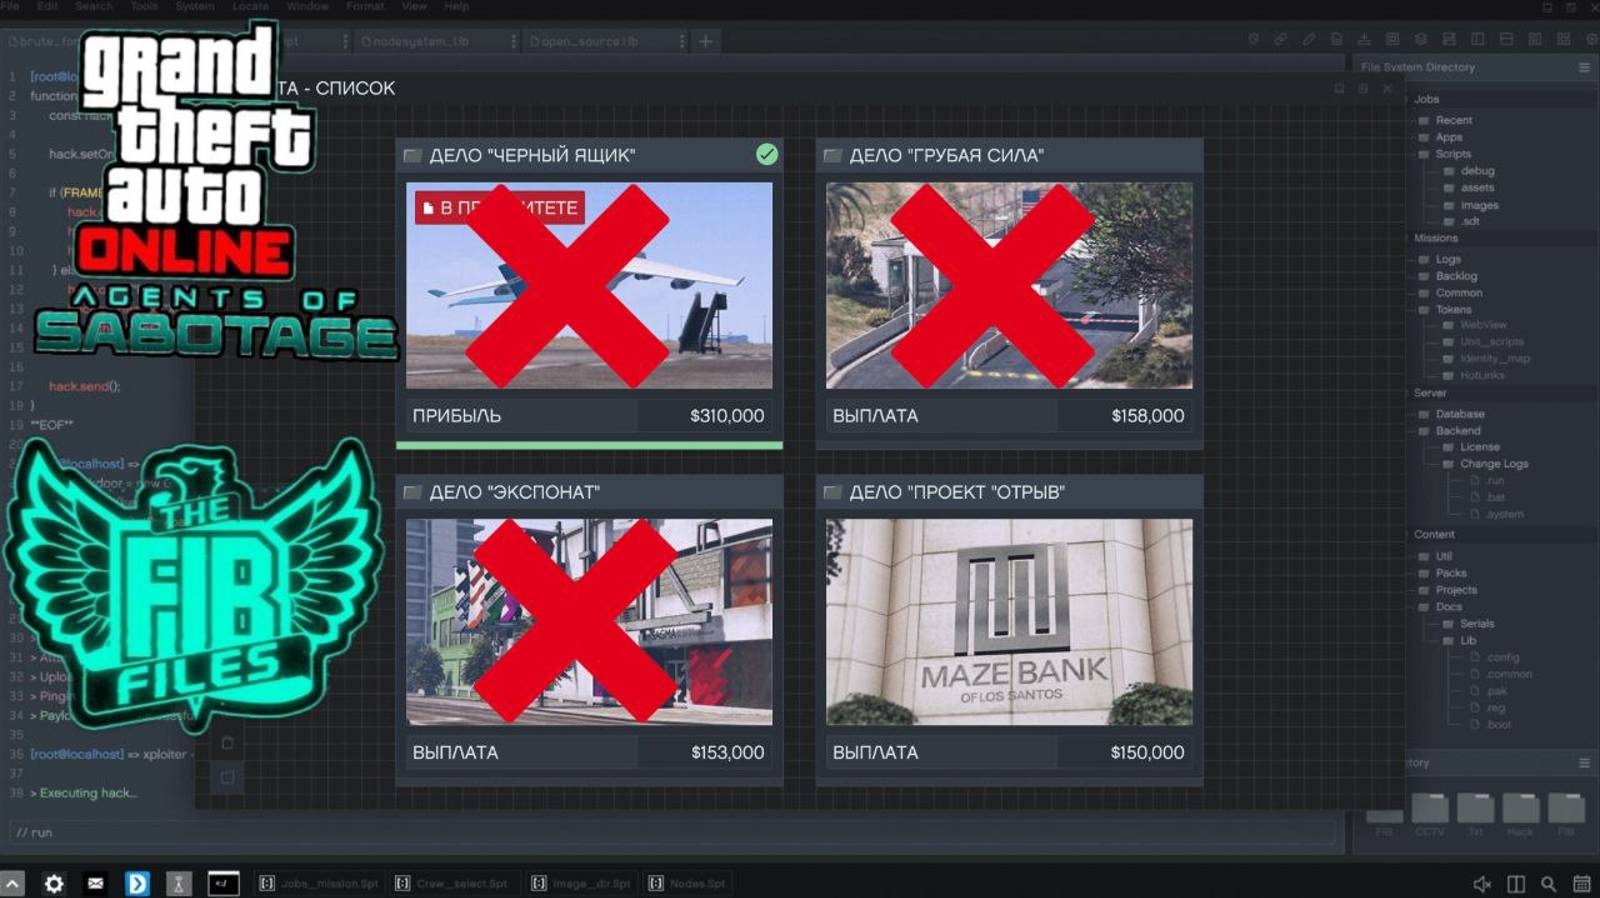Switch to Nodes.Spt taskbar file
The height and width of the screenshot is (898, 1600).
point(686,883)
